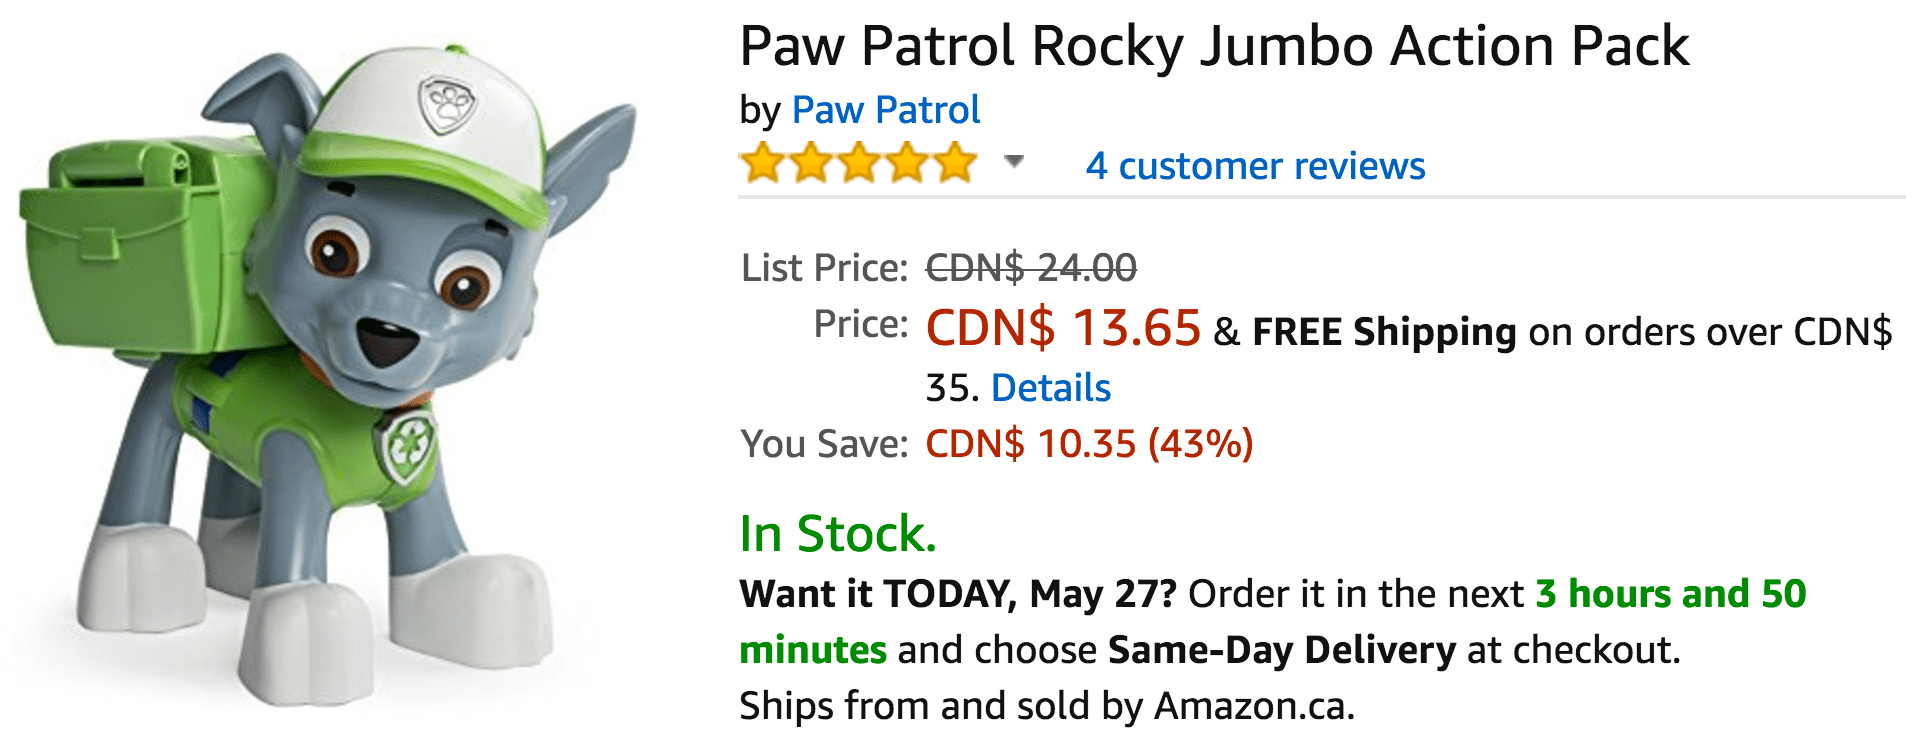Click the red CDN$ 13.65 price

(1063, 327)
